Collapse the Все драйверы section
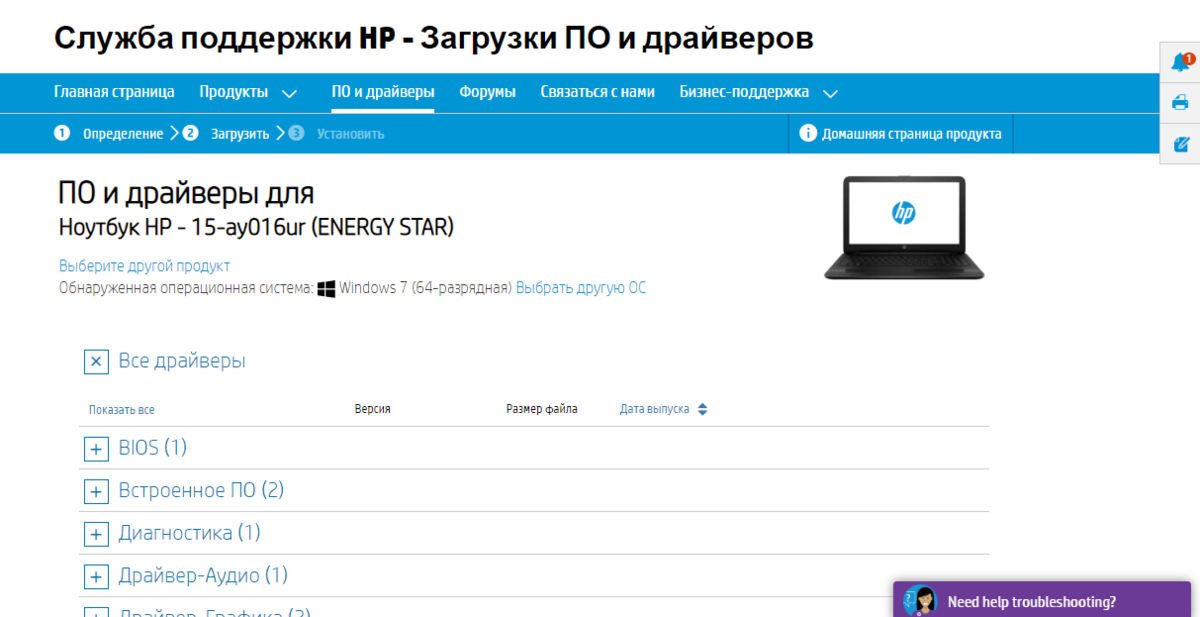Screen dimensions: 1200x617 click(x=96, y=362)
